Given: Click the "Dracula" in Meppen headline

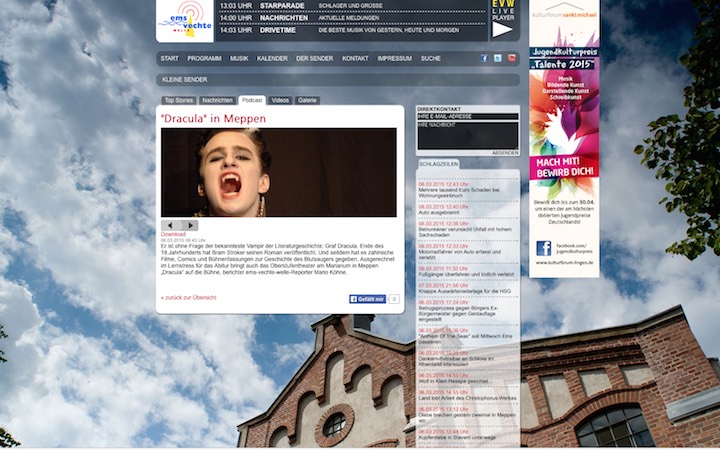Looking at the screenshot, I should (214, 118).
